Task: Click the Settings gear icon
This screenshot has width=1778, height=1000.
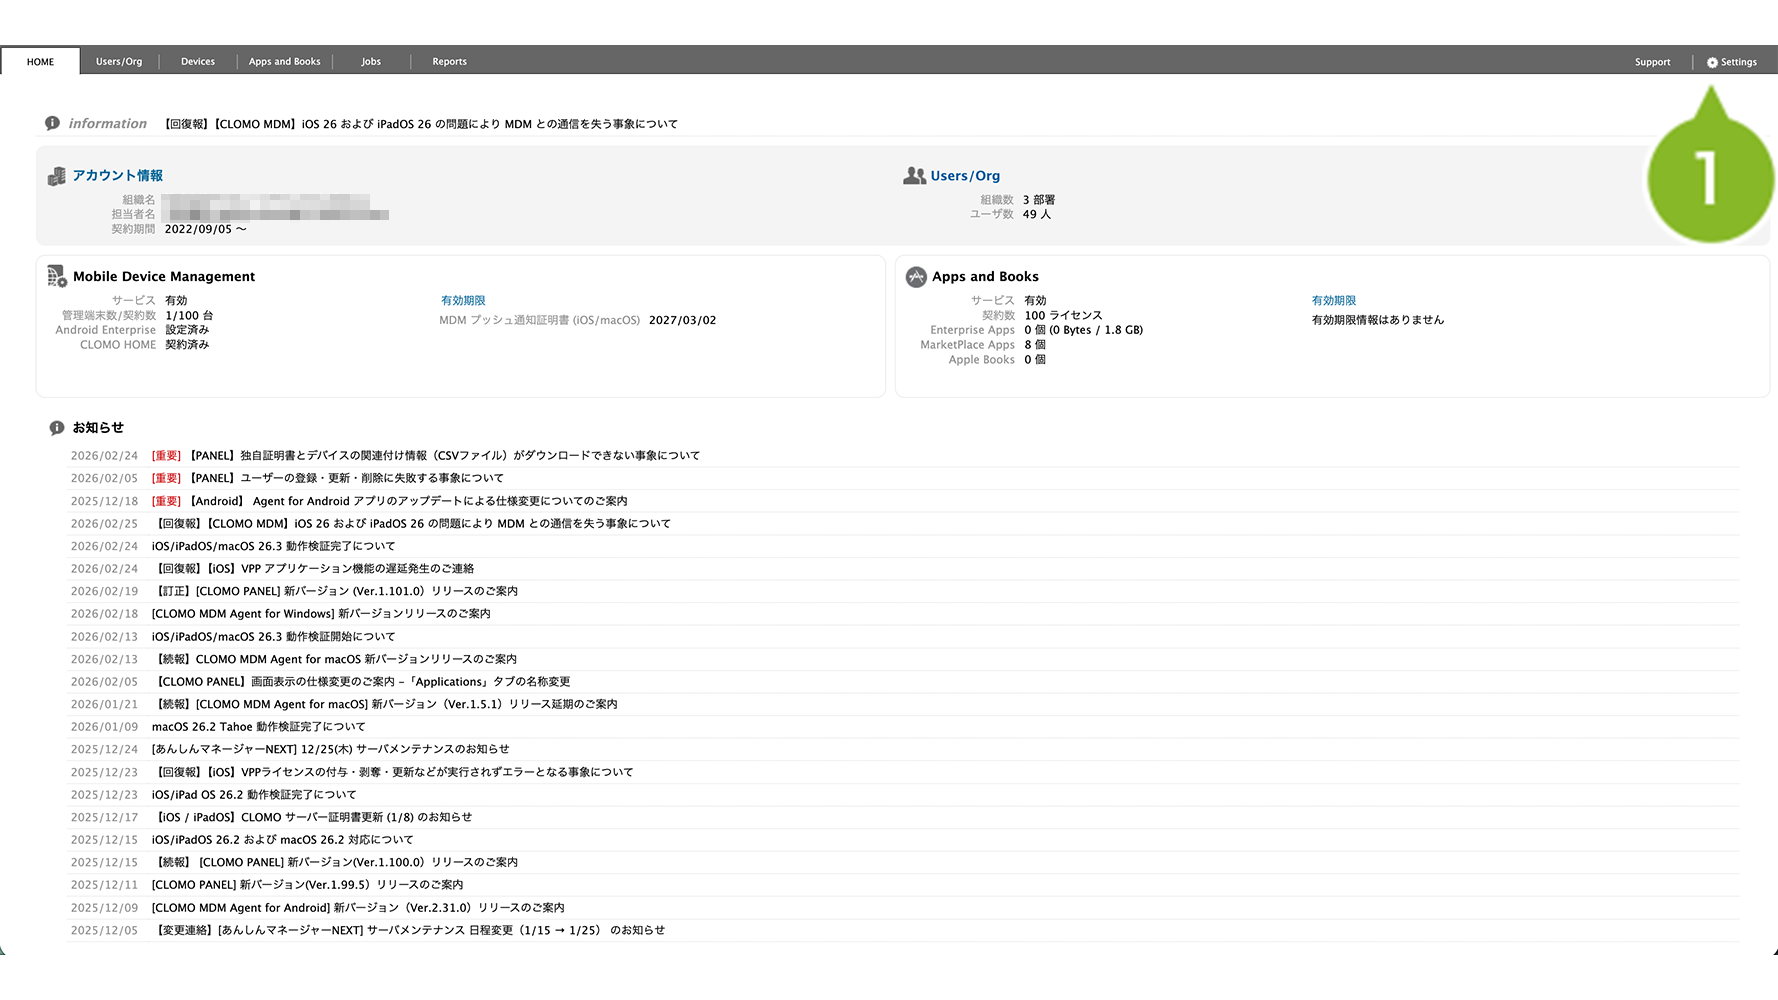Action: coord(1712,62)
